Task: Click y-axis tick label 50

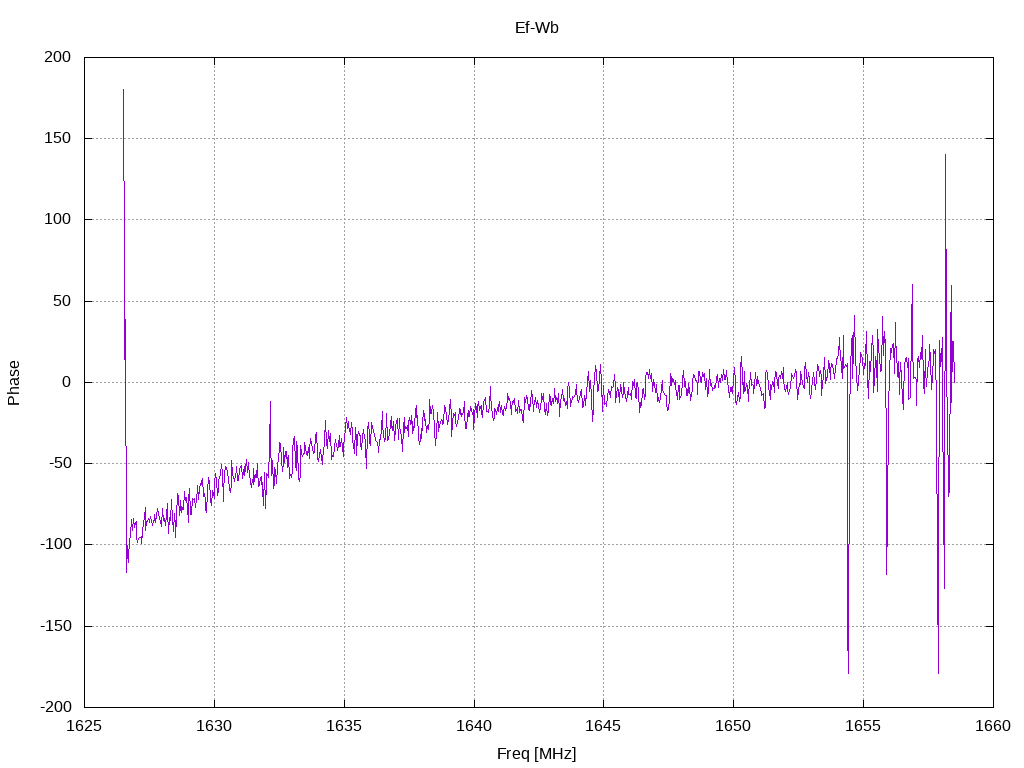Action: click(x=61, y=301)
